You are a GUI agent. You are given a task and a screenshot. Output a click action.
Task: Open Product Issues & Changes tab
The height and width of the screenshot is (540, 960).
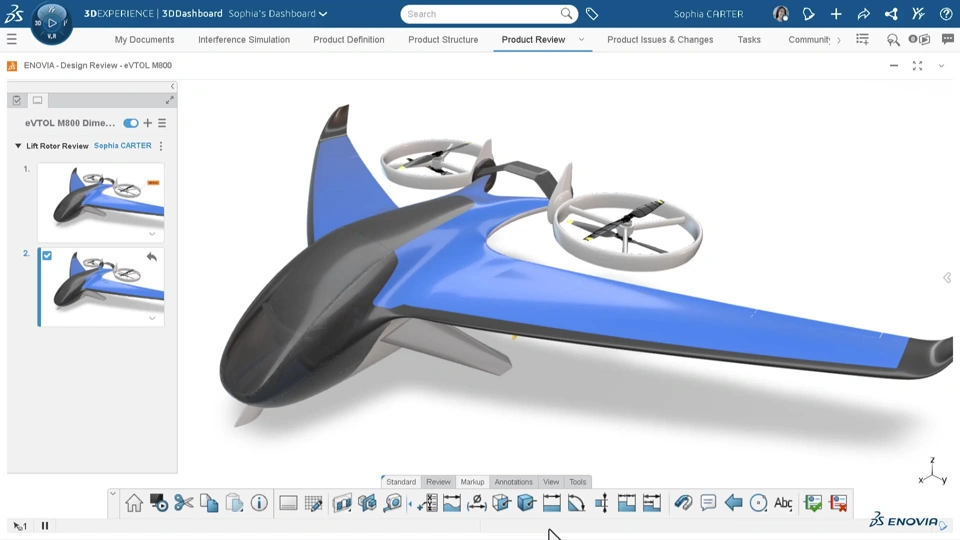pos(660,40)
